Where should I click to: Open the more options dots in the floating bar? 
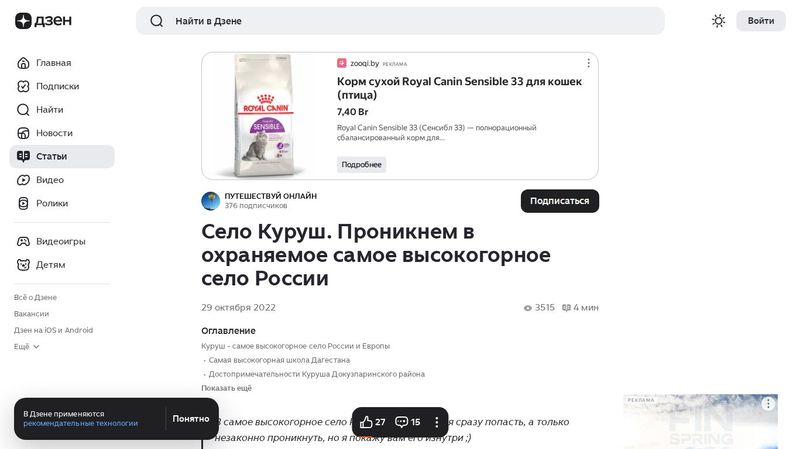[x=436, y=422]
